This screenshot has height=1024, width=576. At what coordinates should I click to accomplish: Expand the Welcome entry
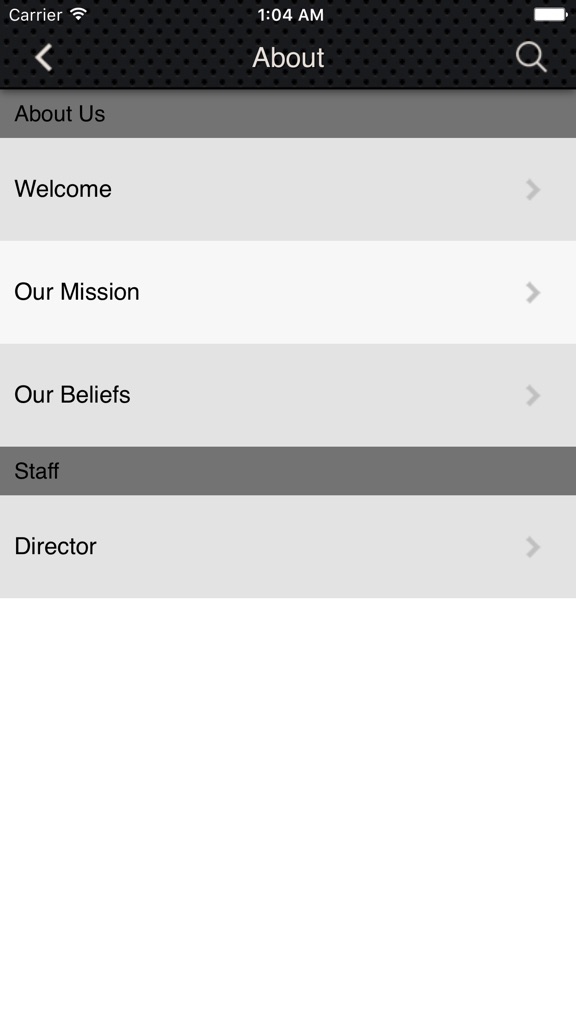[288, 189]
